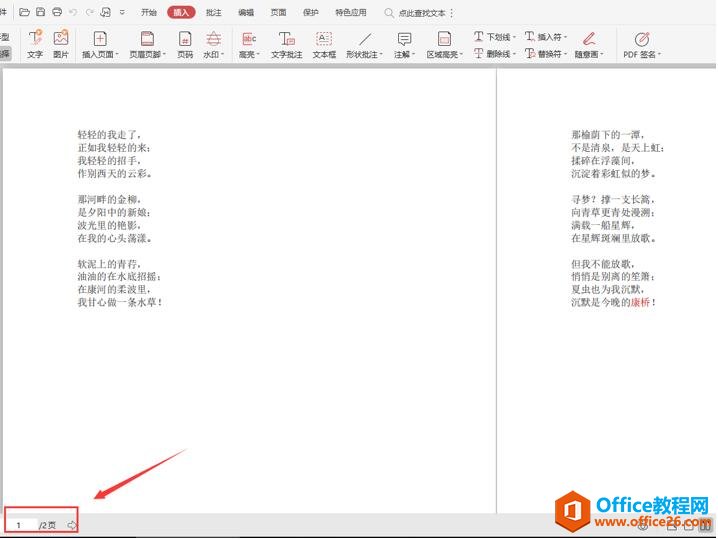Redo the last undone action
Image resolution: width=718 pixels, height=539 pixels.
(90, 12)
